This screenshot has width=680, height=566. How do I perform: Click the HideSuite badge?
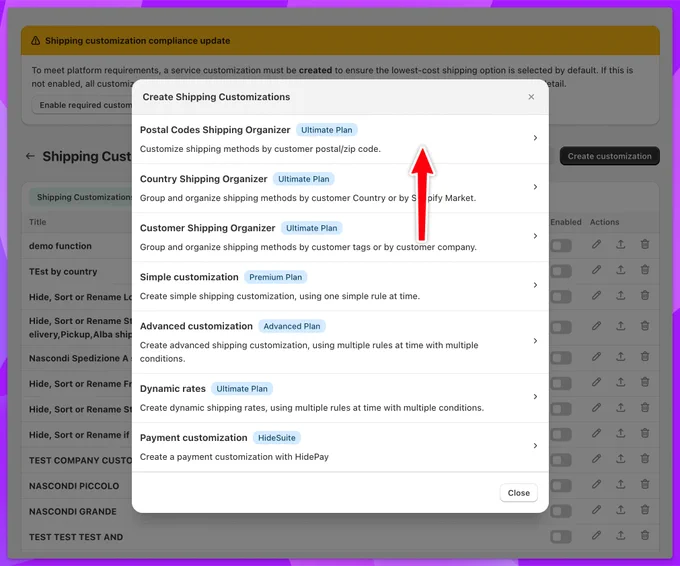point(277,438)
